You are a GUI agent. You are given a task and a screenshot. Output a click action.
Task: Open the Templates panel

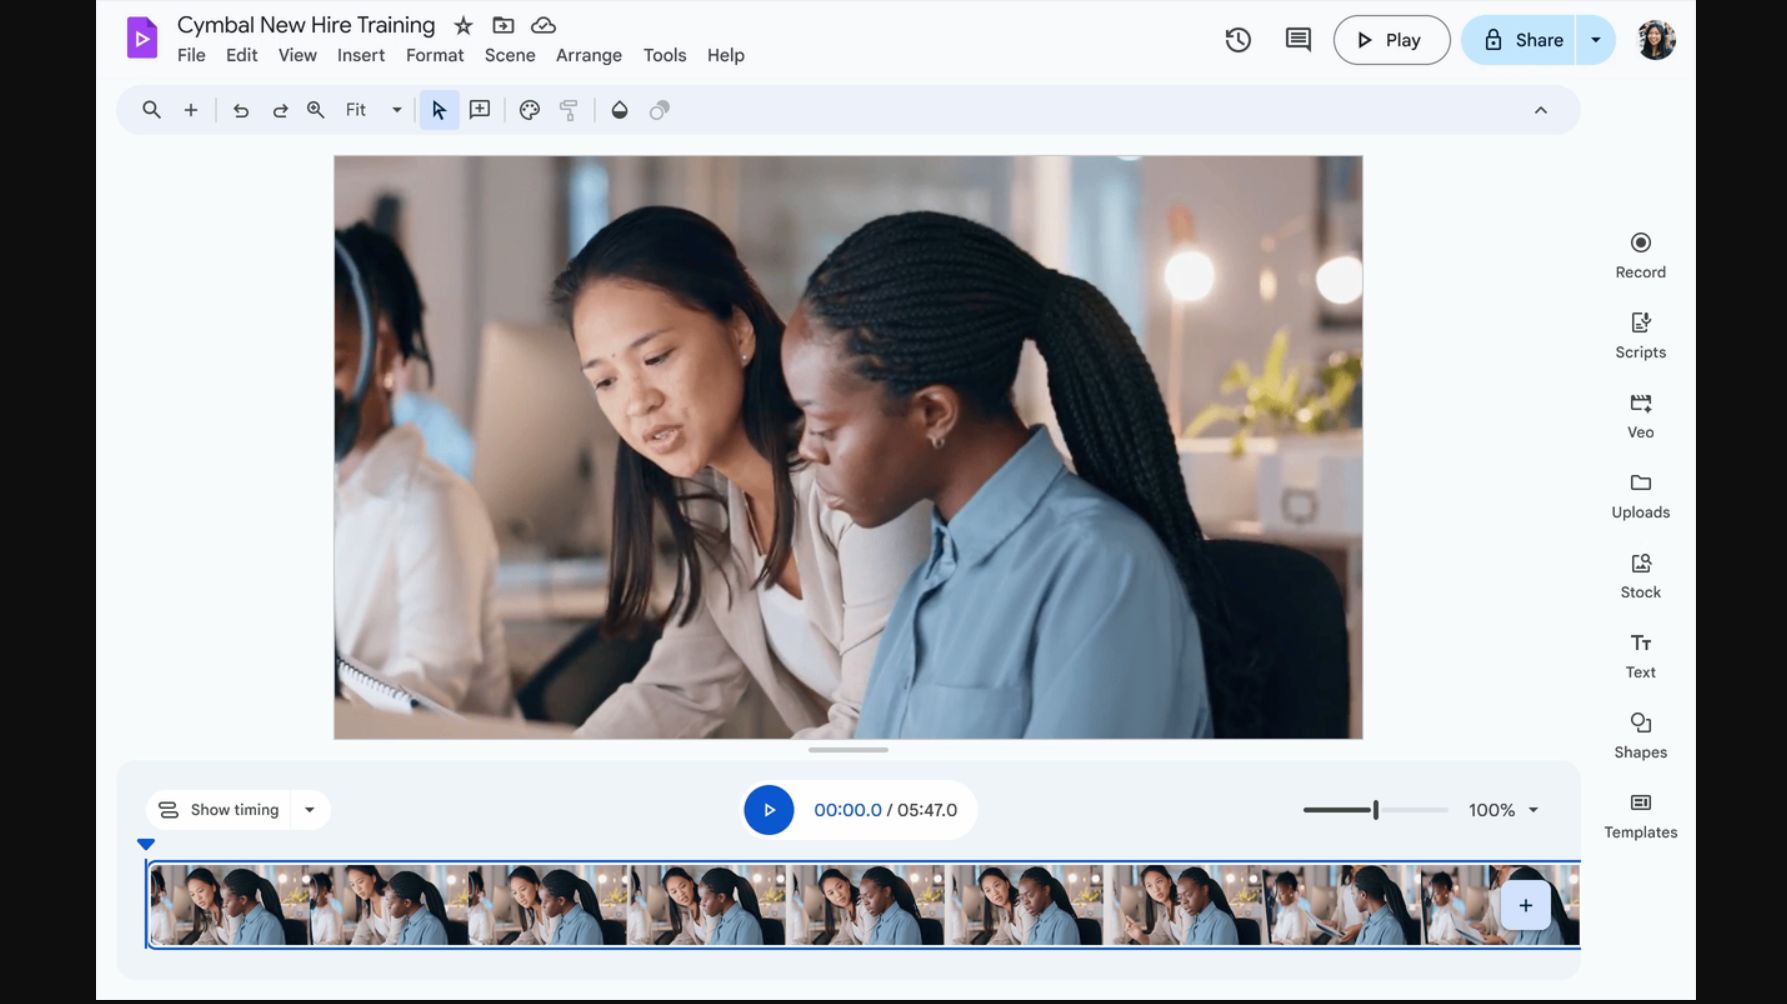point(1640,815)
